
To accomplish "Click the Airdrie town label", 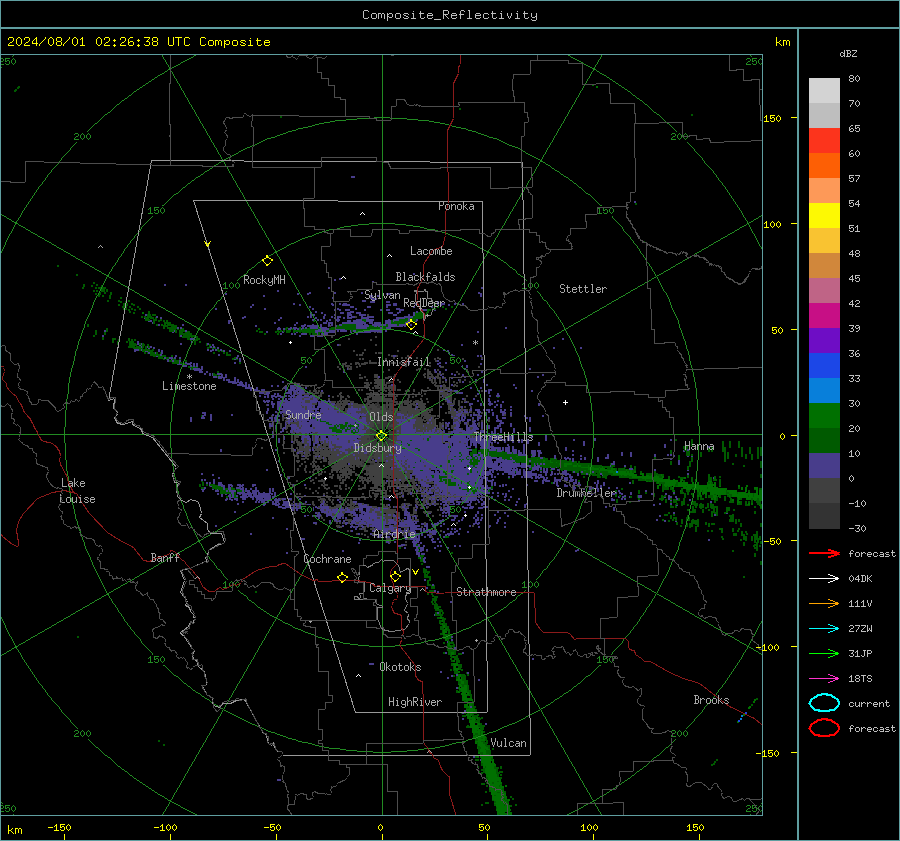I will tap(394, 534).
